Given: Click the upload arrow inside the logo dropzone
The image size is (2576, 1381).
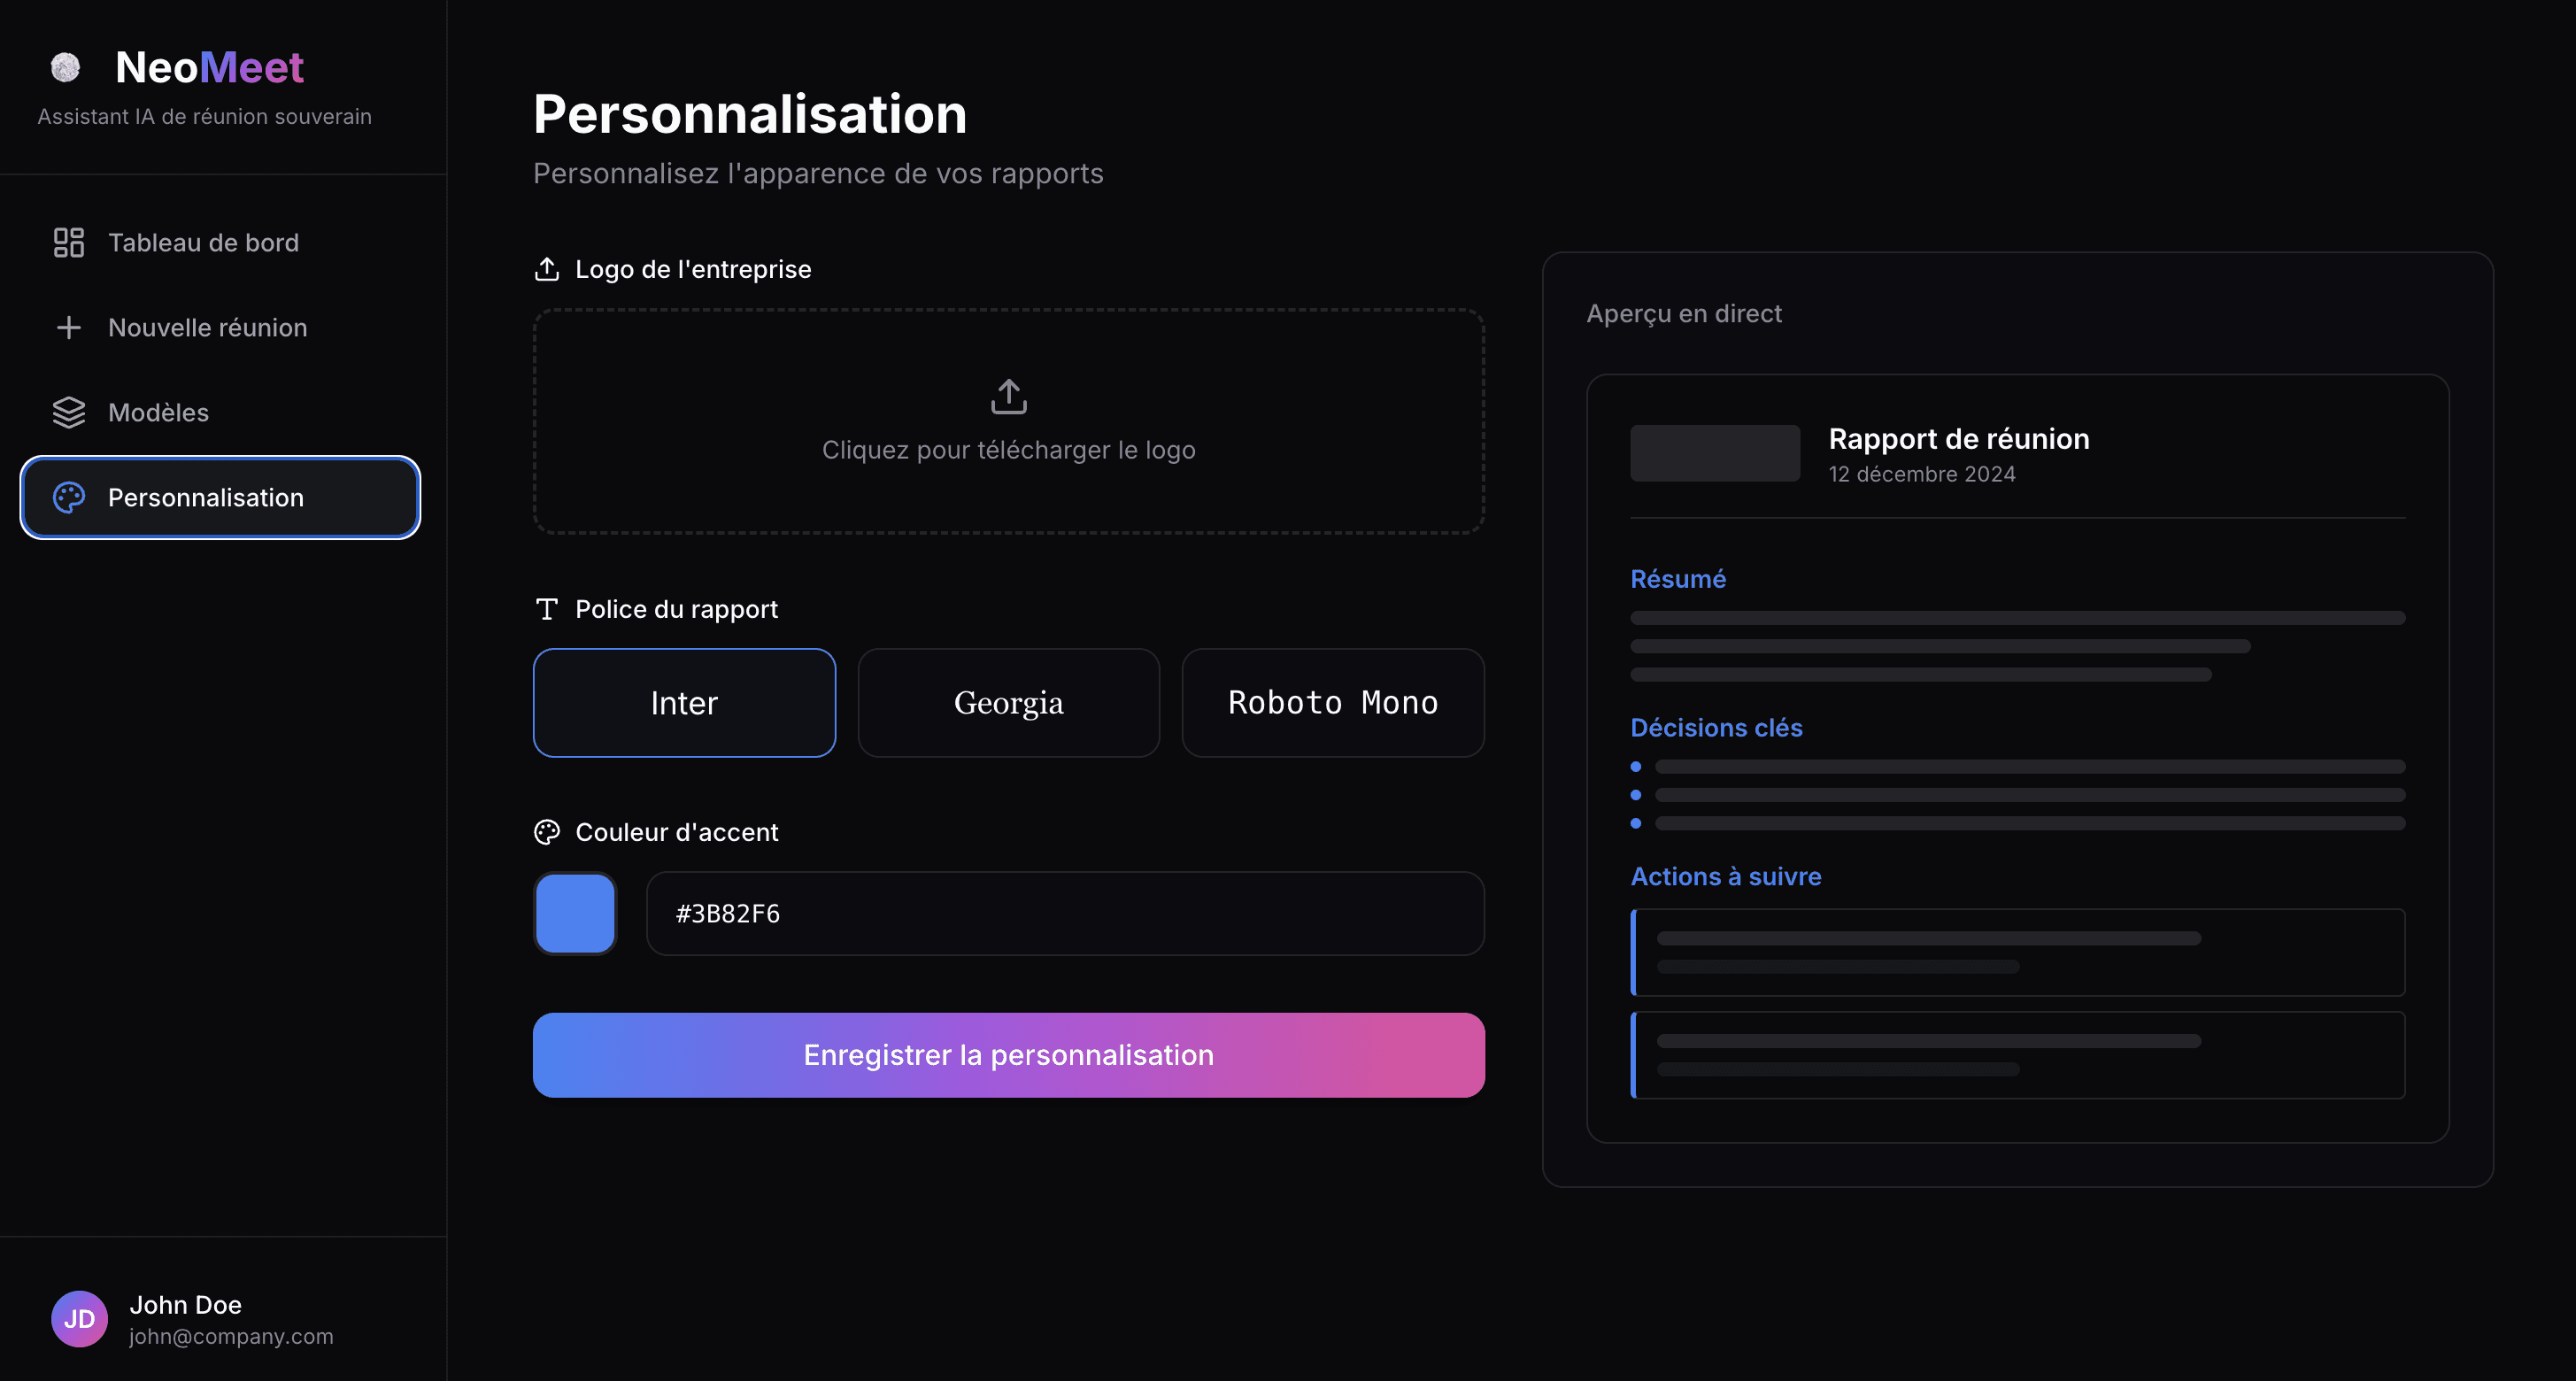Looking at the screenshot, I should point(1008,396).
